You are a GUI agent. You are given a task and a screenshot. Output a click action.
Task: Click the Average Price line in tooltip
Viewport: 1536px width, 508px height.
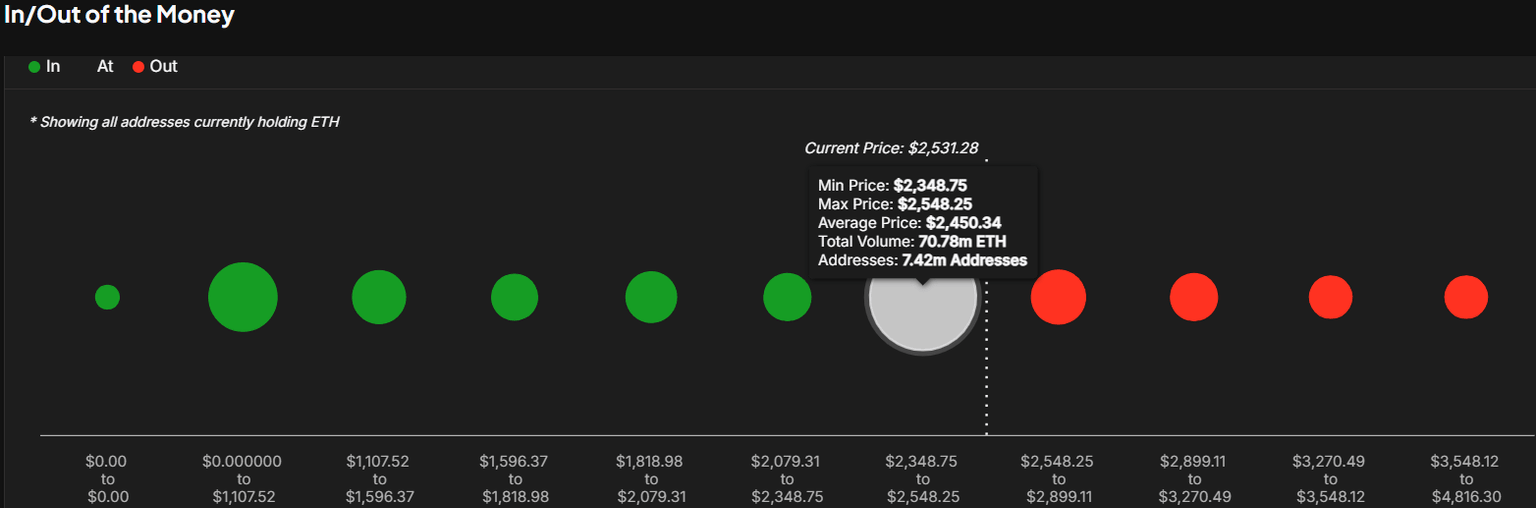click(x=909, y=223)
